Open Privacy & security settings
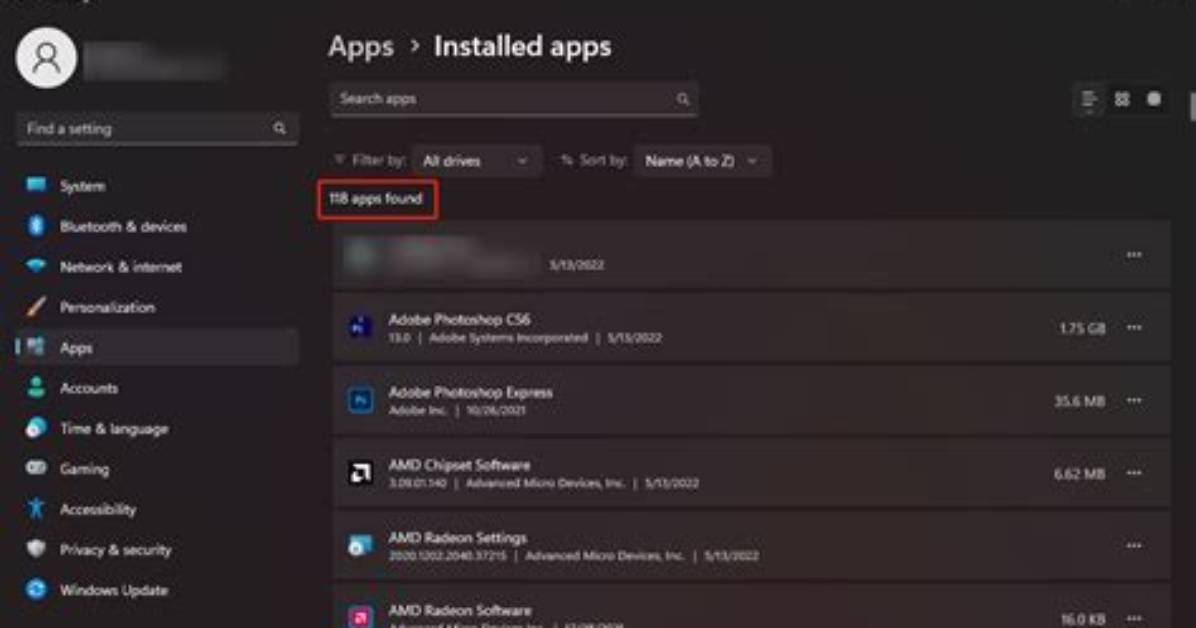Image resolution: width=1196 pixels, height=628 pixels. (157, 549)
